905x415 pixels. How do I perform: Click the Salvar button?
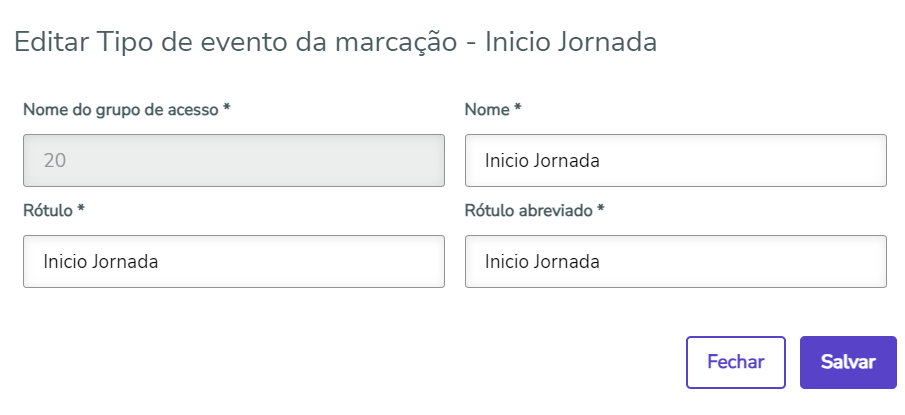[x=848, y=362]
